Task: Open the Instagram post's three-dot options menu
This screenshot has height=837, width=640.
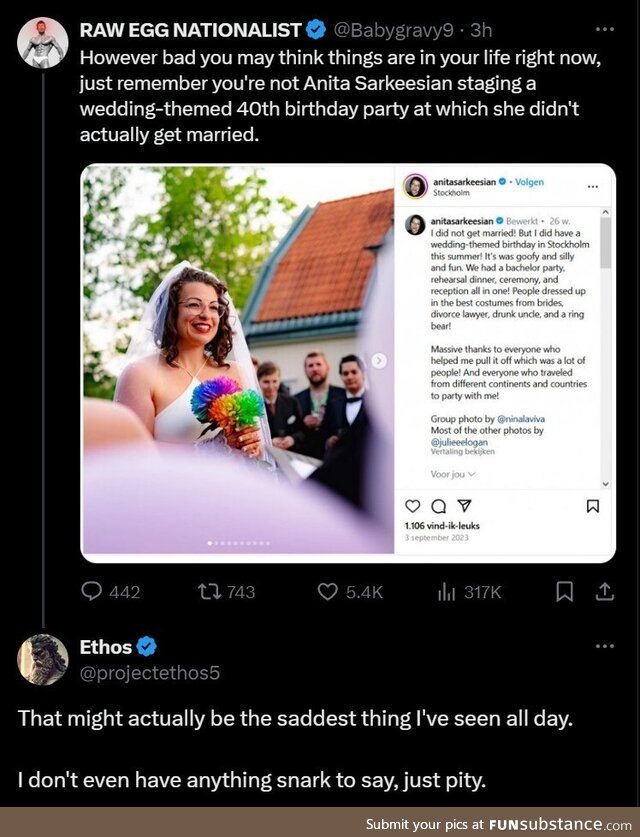Action: tap(593, 187)
